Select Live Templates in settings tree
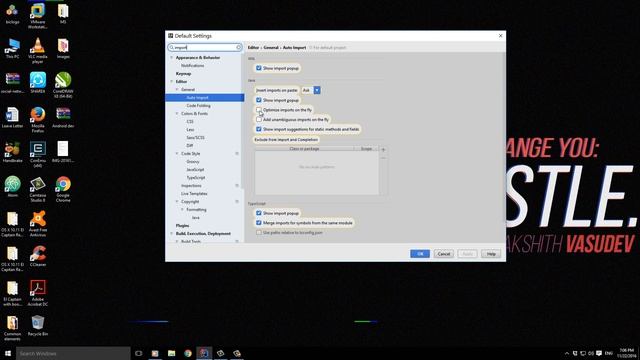 pos(194,193)
